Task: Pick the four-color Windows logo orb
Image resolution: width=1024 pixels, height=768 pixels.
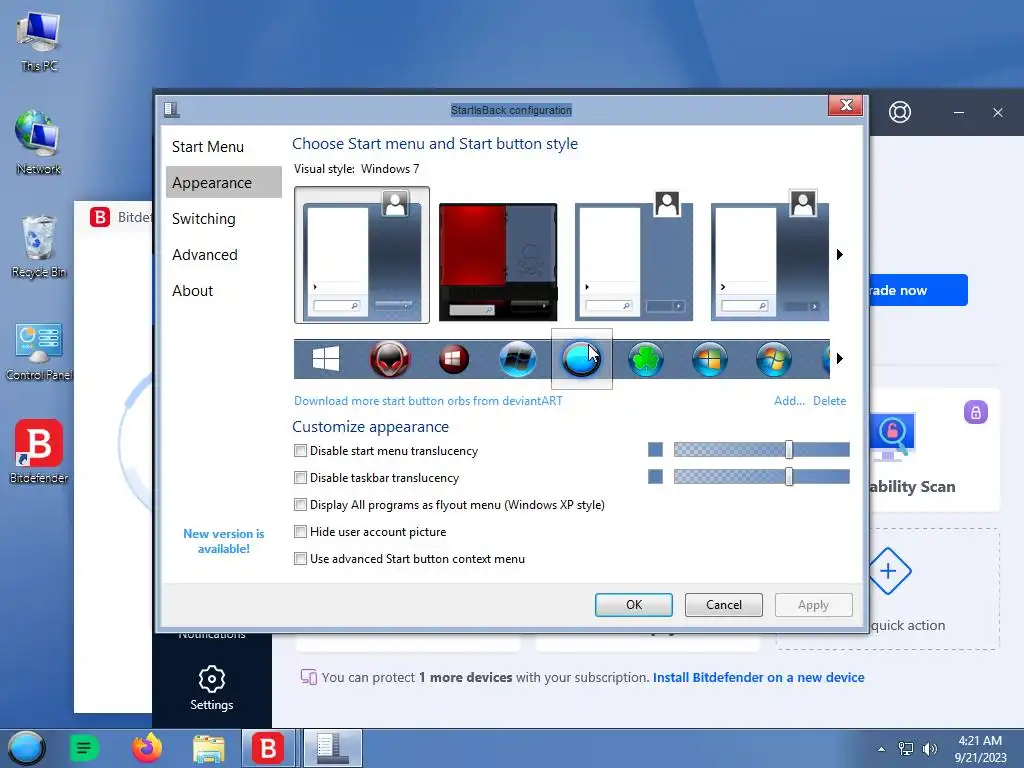Action: tap(709, 359)
